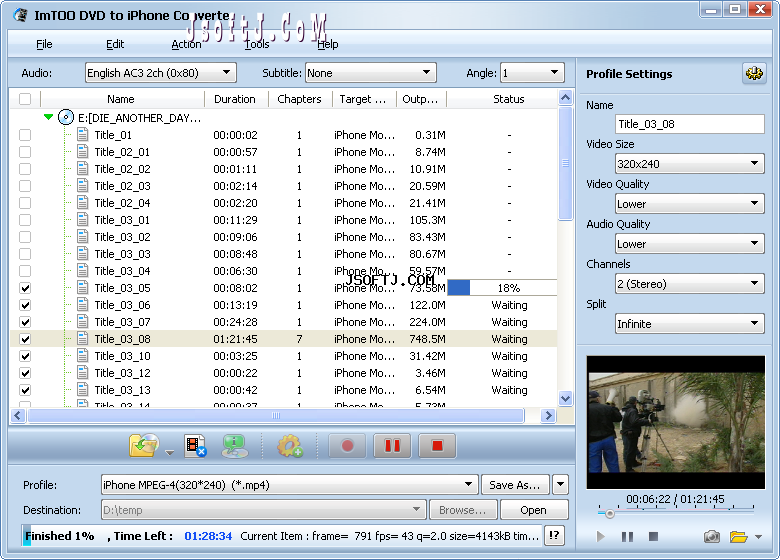Image resolution: width=780 pixels, height=560 pixels.
Task: Check the Title_03_01 checkbox
Action: (25, 220)
